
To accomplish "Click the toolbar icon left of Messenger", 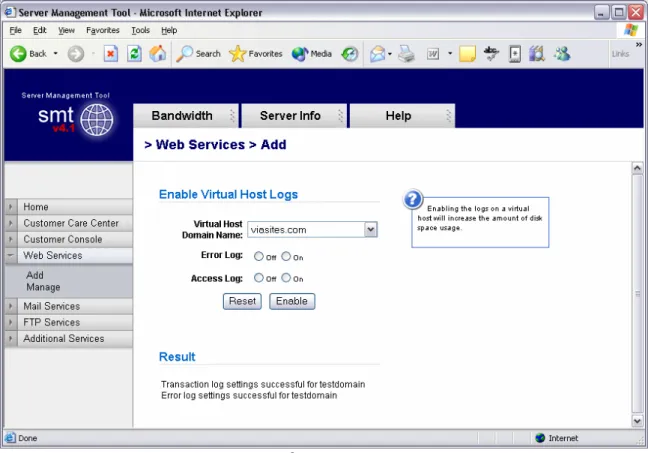I will click(537, 54).
